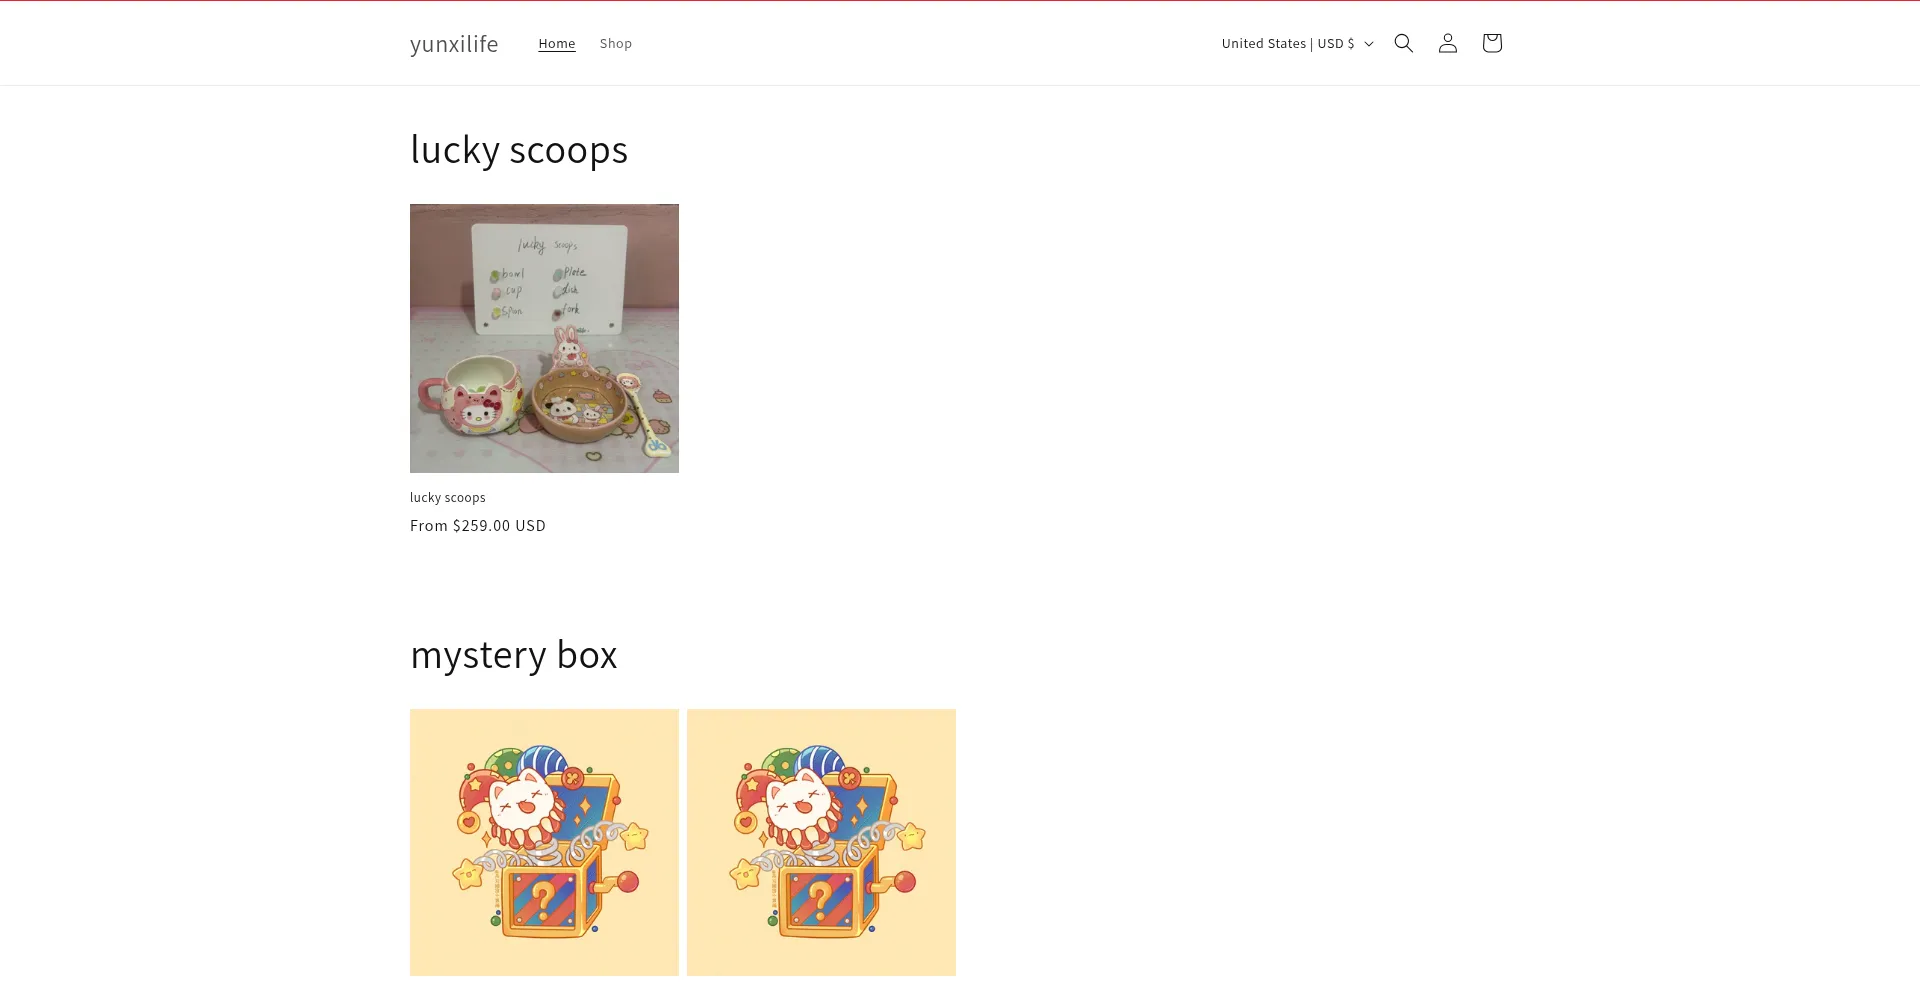Click the question mark on the first mystery box

point(544,899)
